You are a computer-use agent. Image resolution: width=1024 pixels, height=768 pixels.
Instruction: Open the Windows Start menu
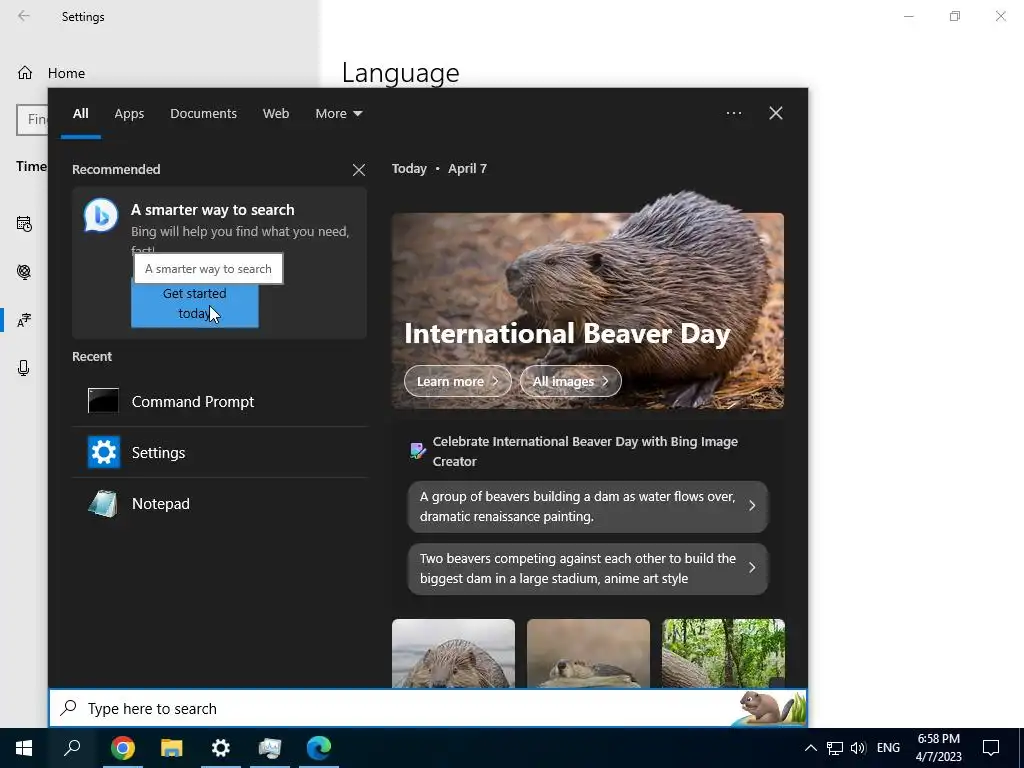click(24, 748)
